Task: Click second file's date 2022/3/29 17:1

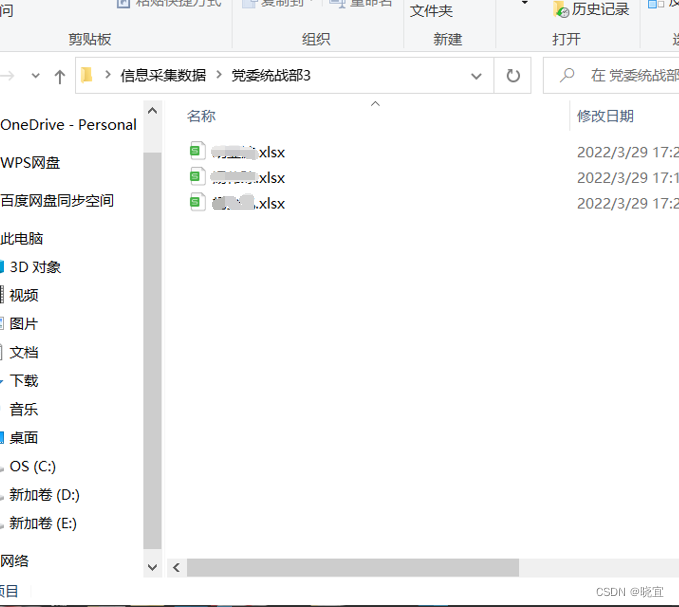Action: [x=628, y=178]
